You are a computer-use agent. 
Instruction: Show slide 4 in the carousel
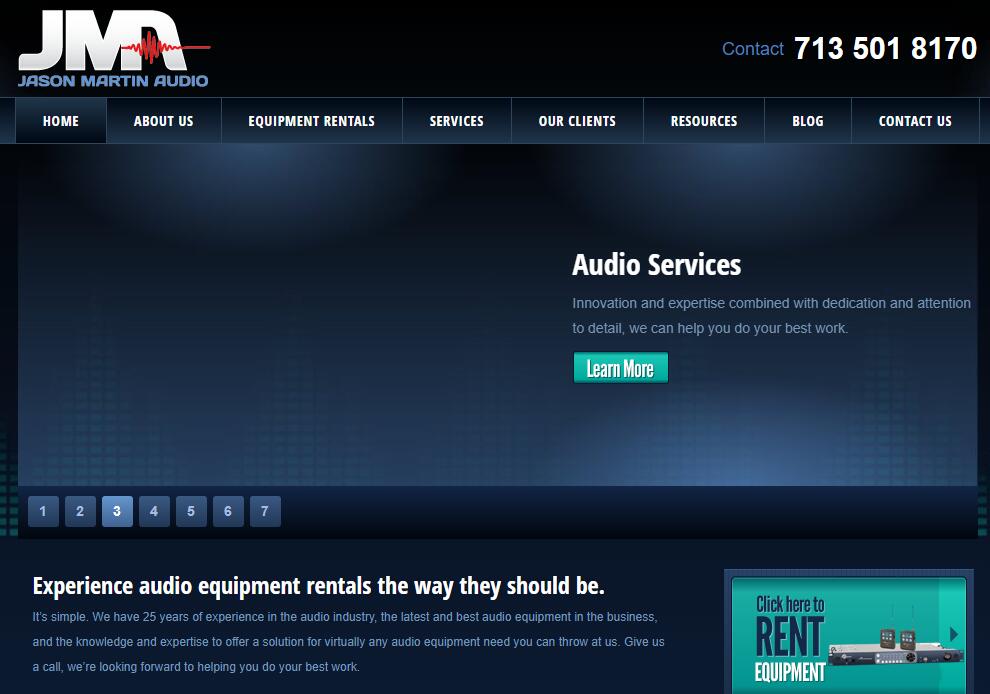pyautogui.click(x=154, y=511)
